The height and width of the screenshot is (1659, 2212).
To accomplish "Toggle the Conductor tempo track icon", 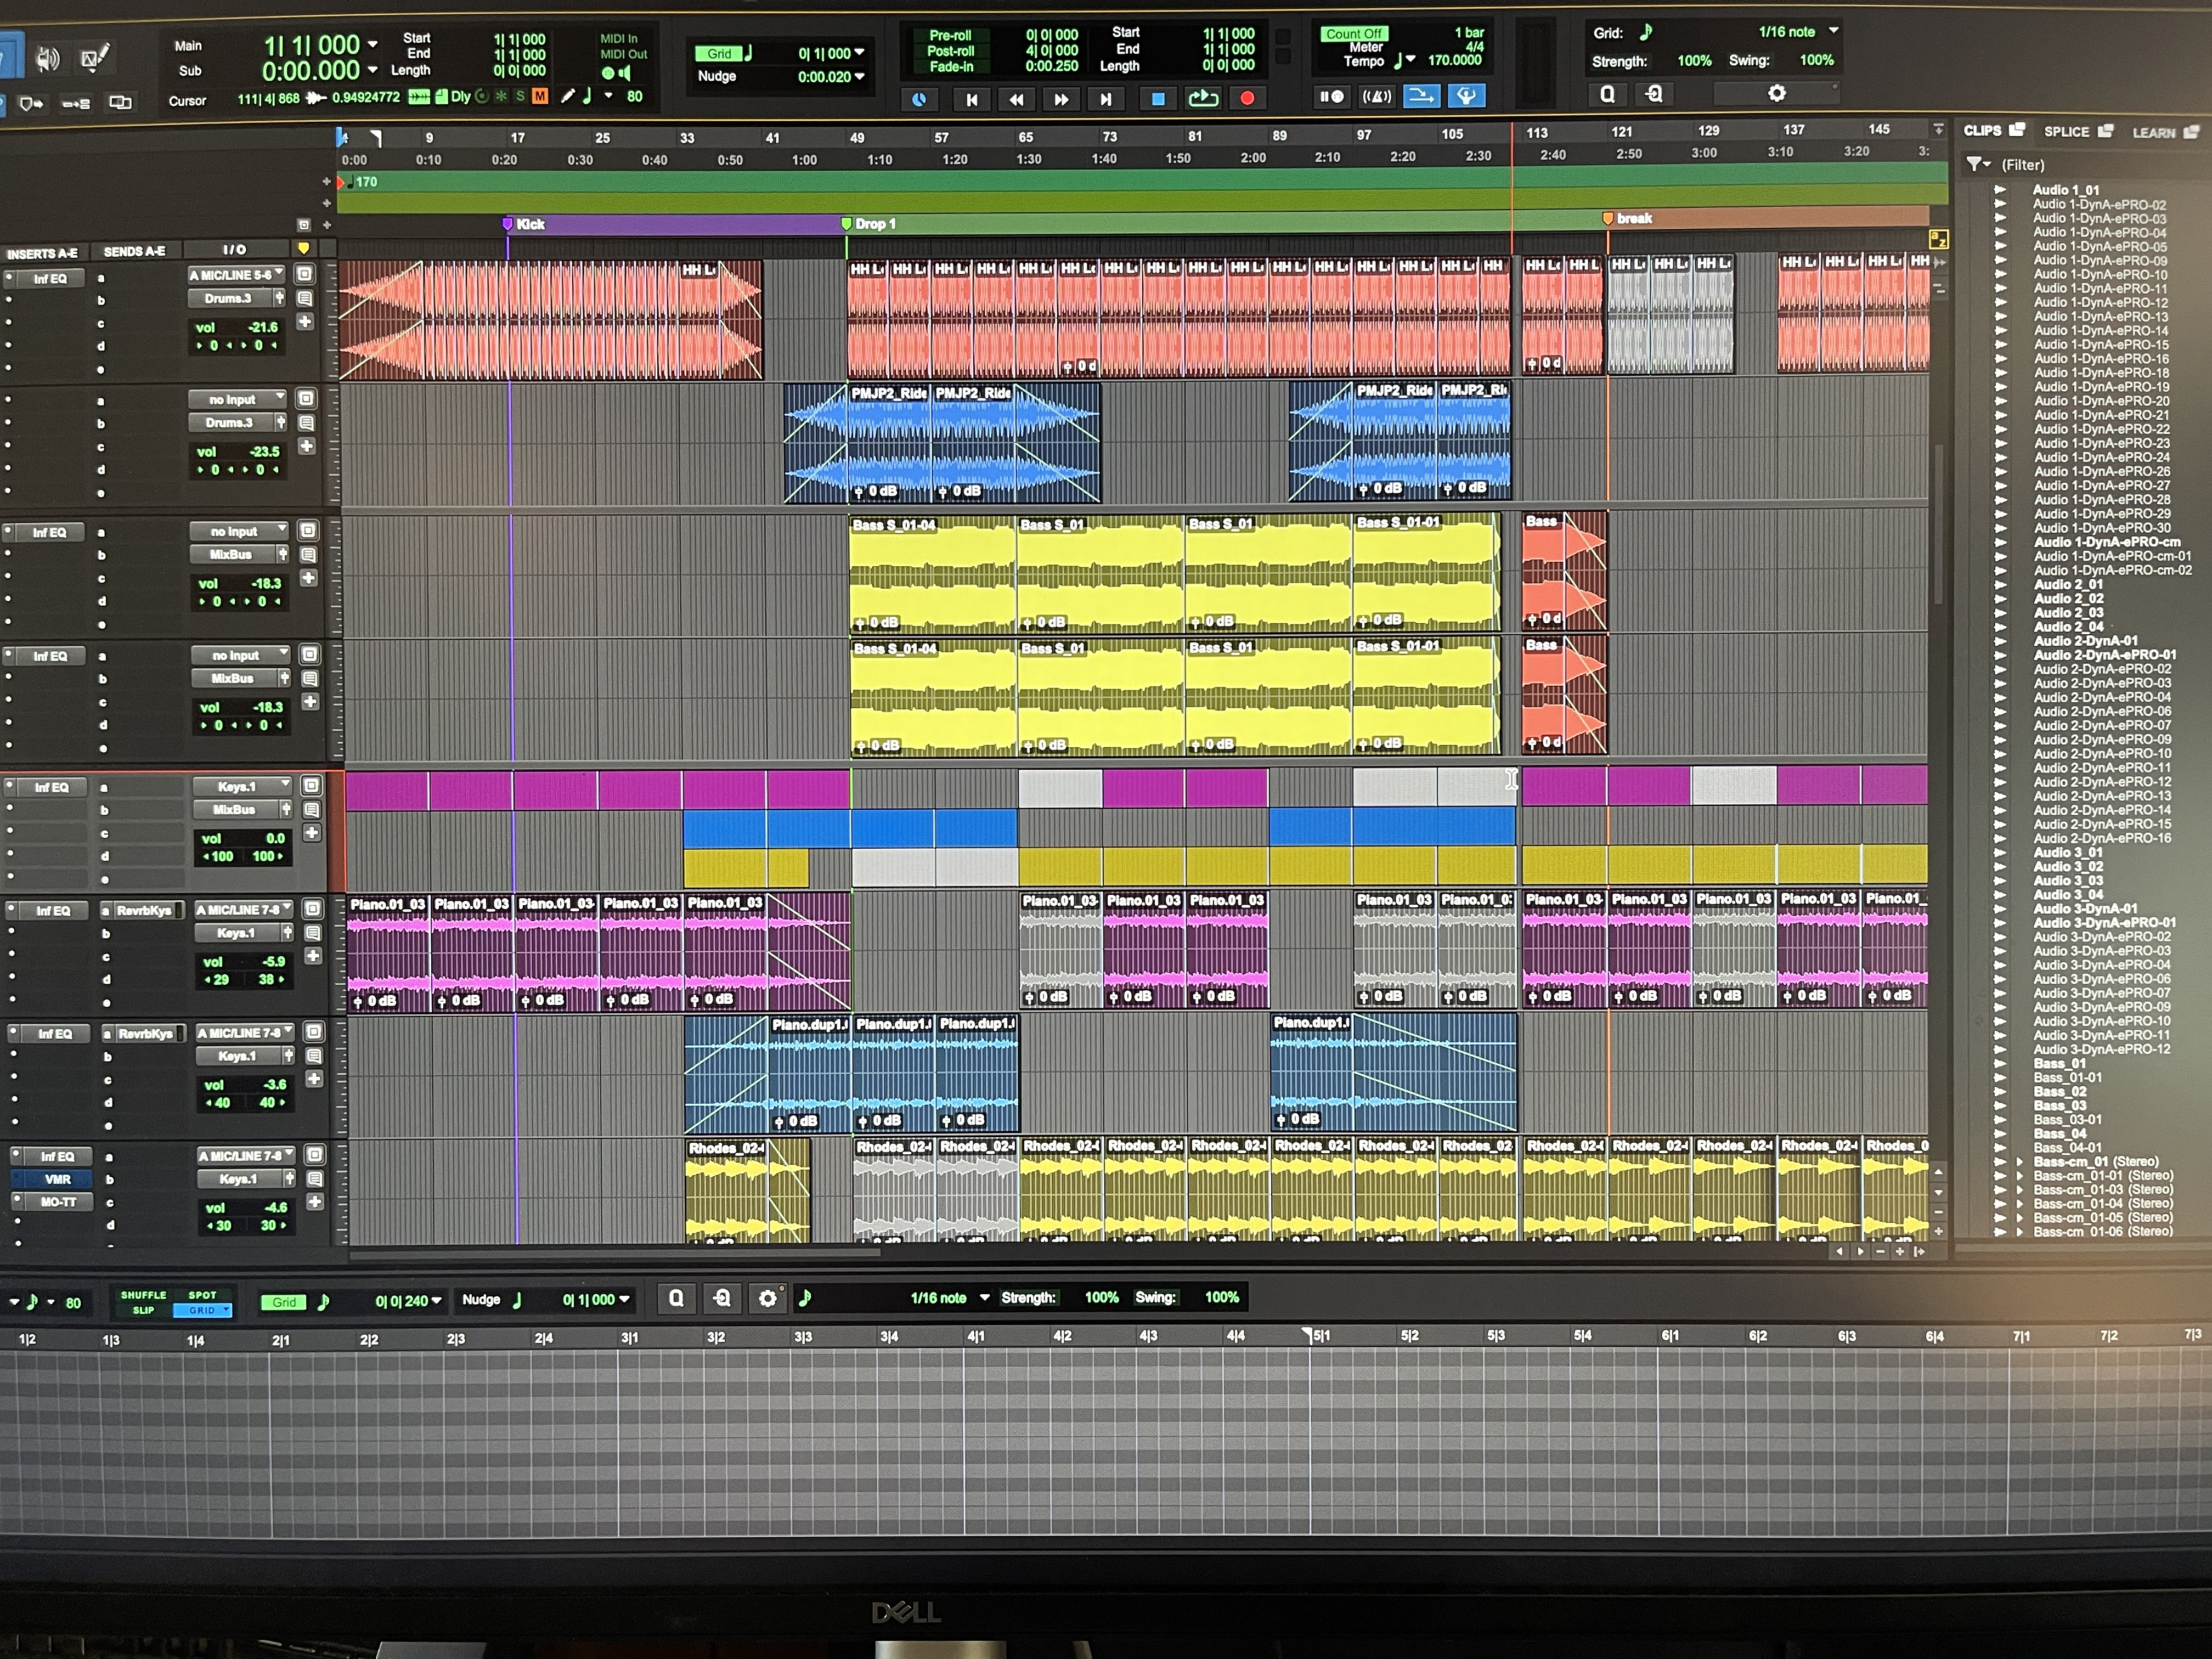I will point(1466,95).
